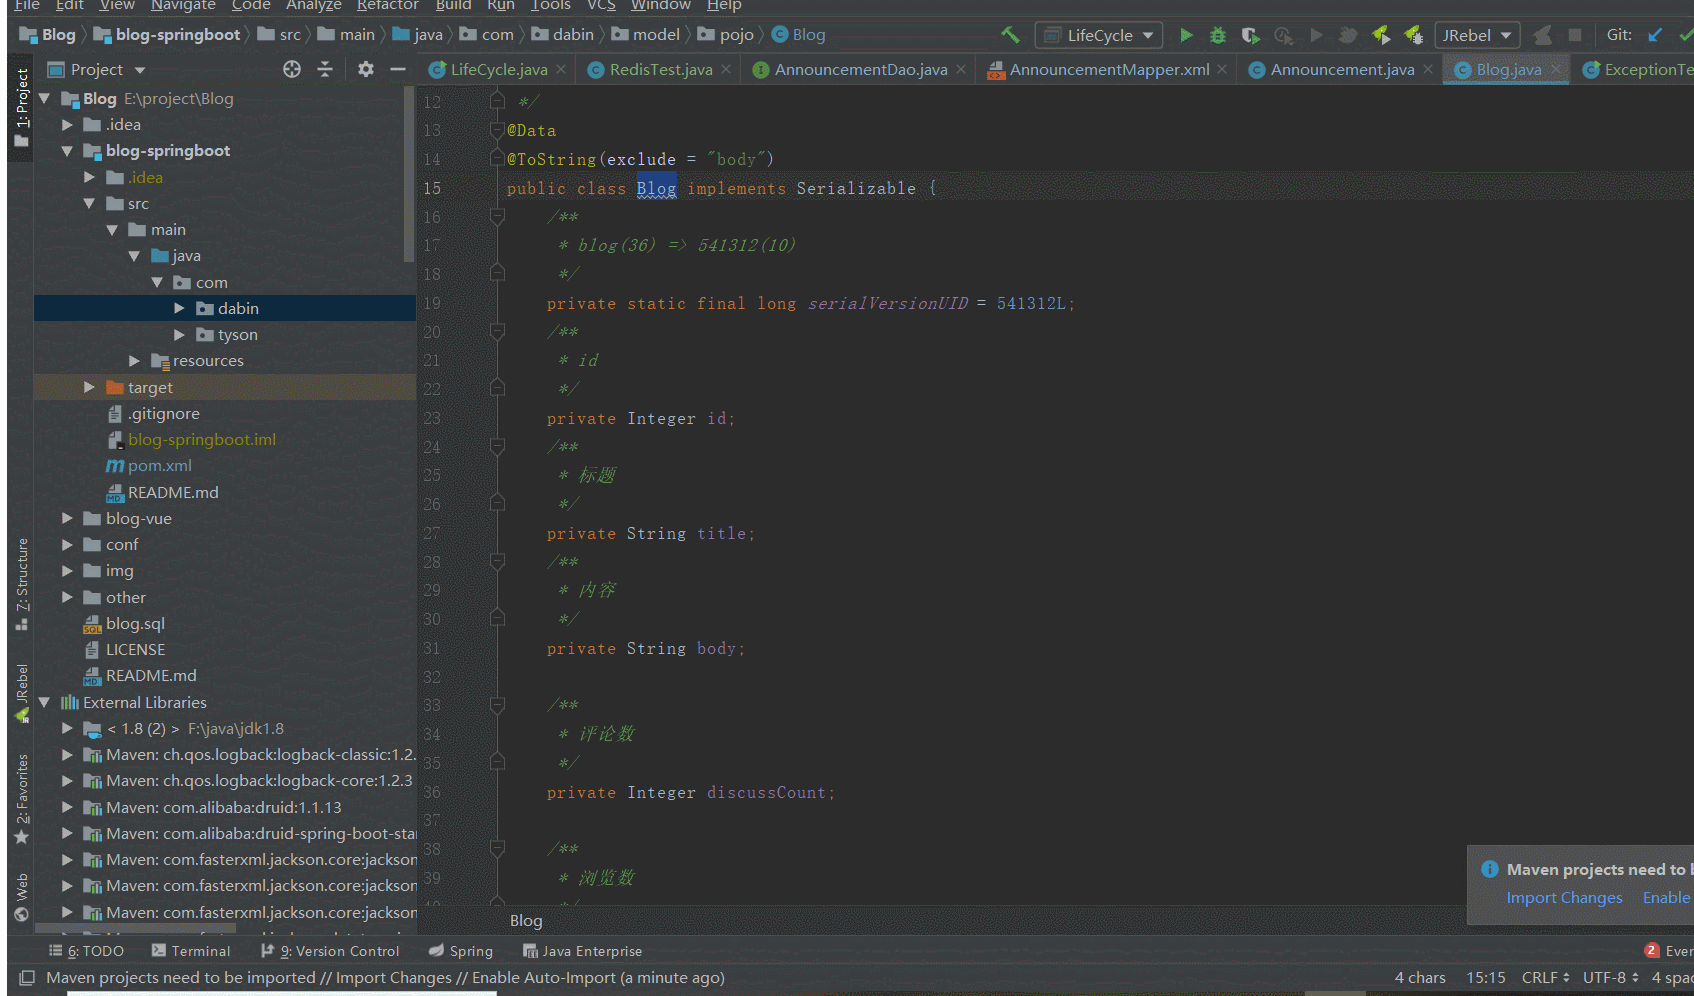Screen dimensions: 1694x996
Task: Run with coverage shield icon
Action: coord(1250,35)
